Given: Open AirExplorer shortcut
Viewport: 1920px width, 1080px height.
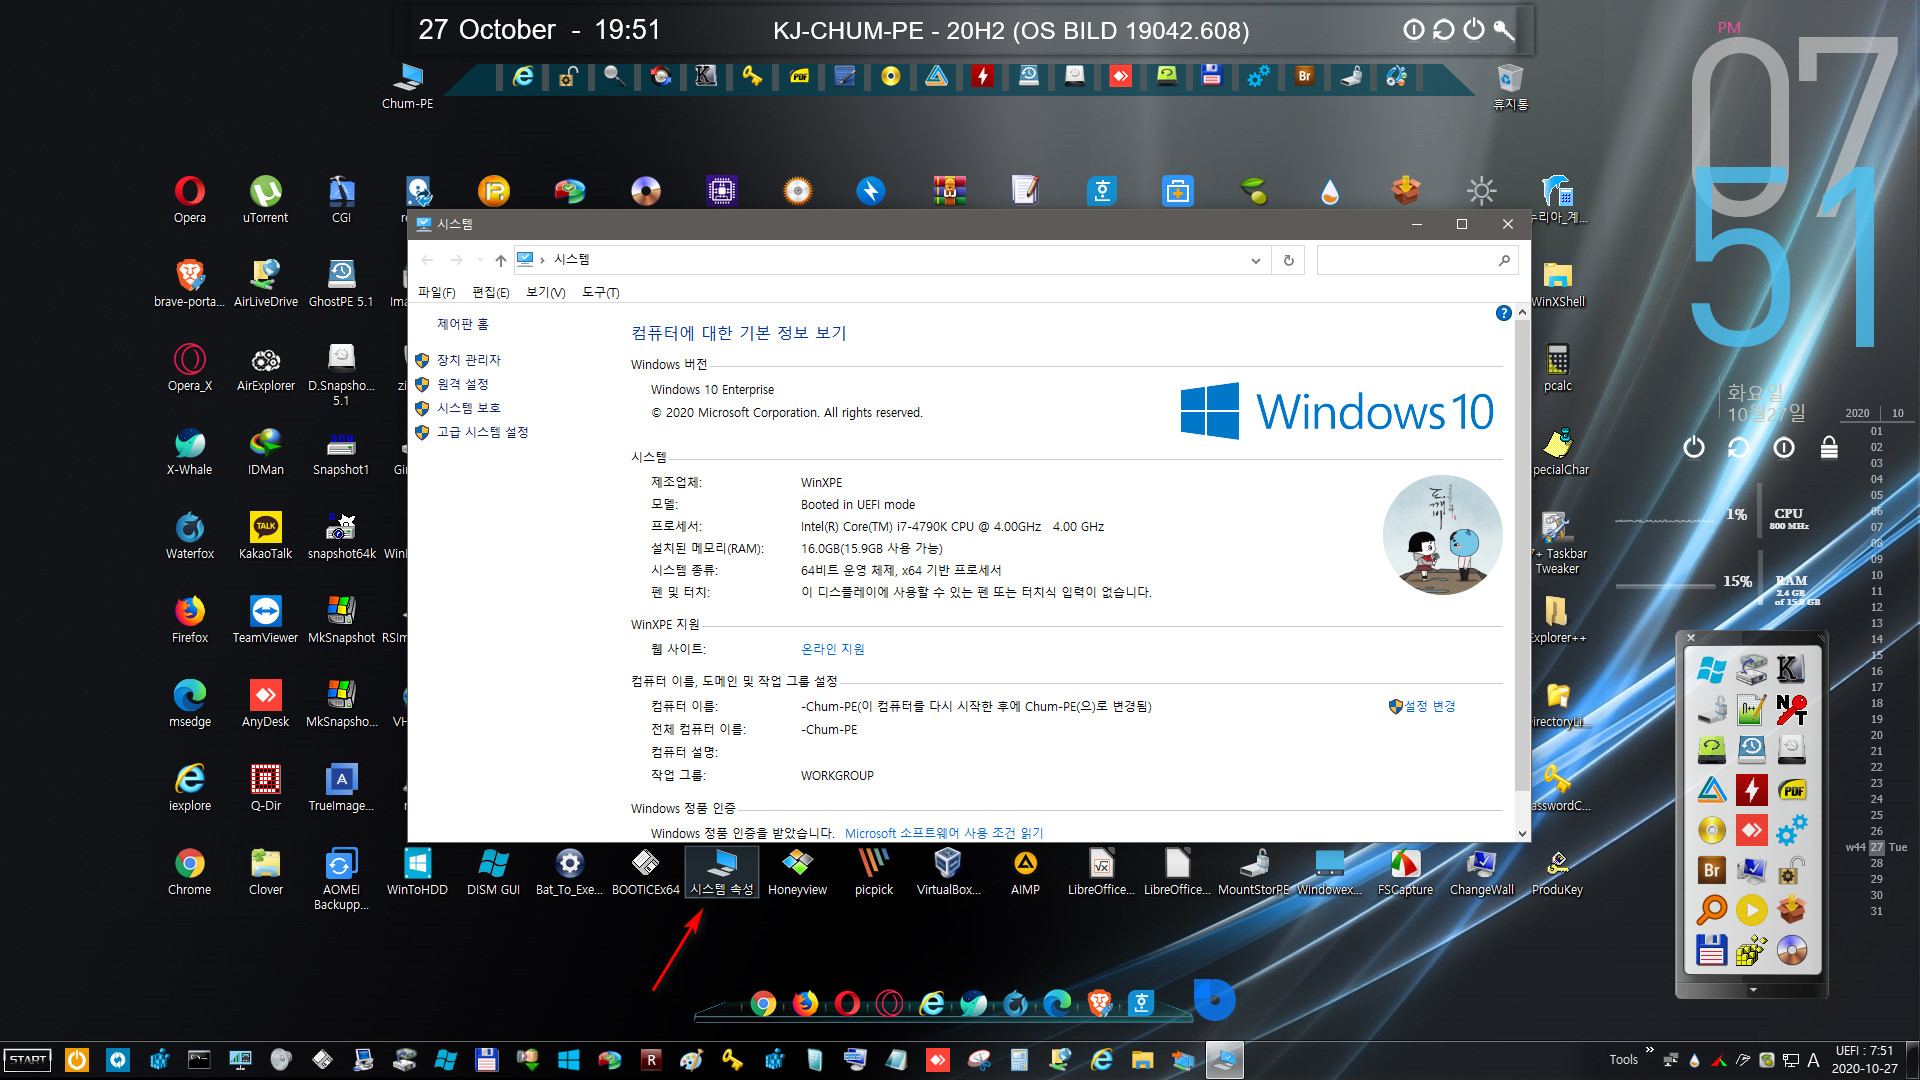Looking at the screenshot, I should [265, 367].
